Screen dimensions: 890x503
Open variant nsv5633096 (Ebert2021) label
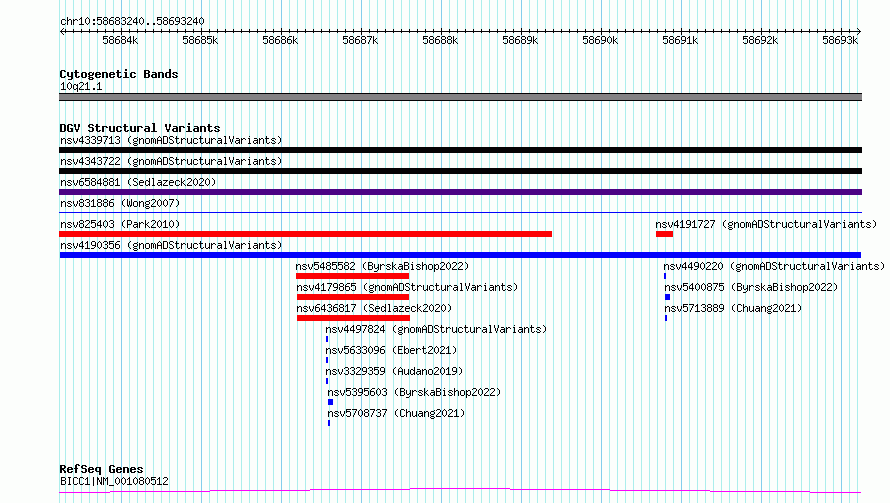[391, 350]
